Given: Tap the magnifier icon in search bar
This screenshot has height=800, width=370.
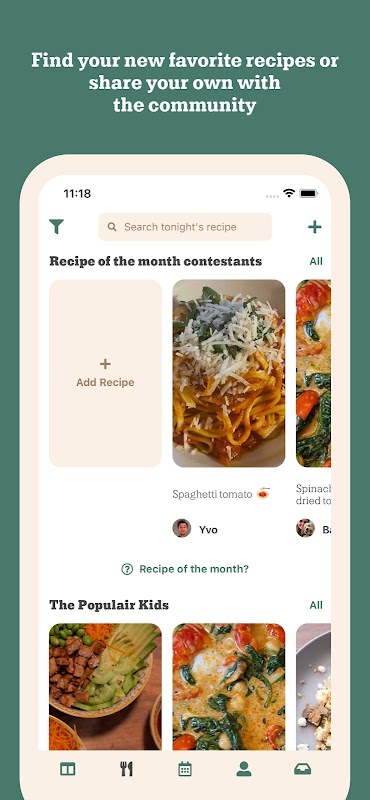Looking at the screenshot, I should [x=112, y=227].
